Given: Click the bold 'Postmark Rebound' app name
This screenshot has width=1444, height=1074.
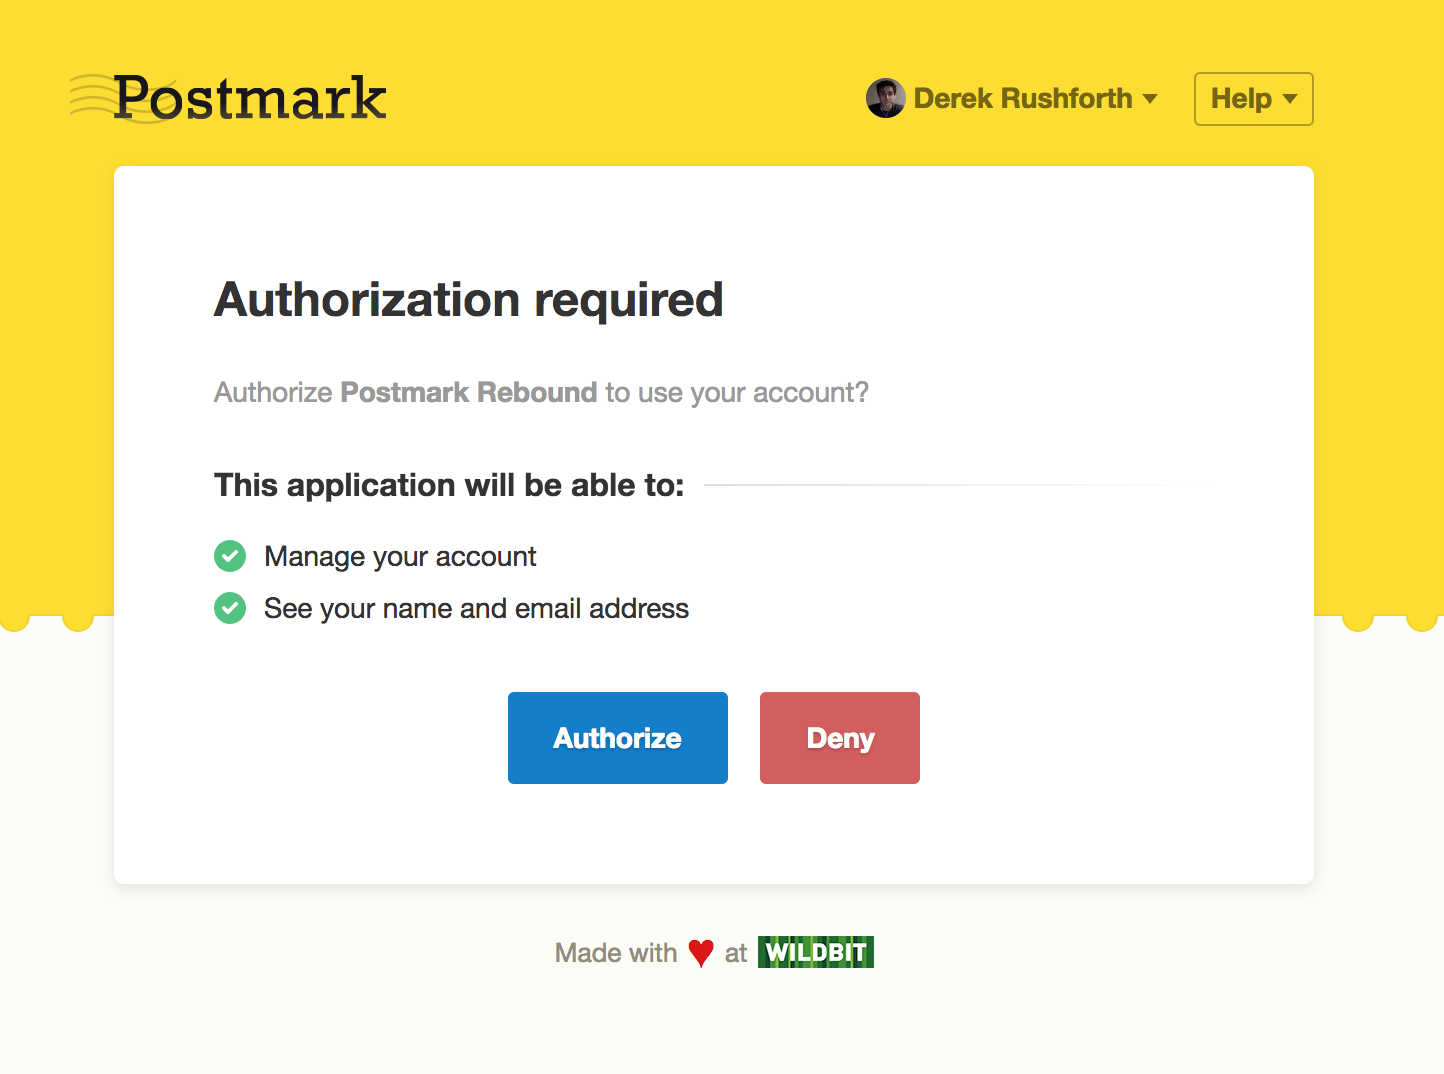Looking at the screenshot, I should (468, 392).
